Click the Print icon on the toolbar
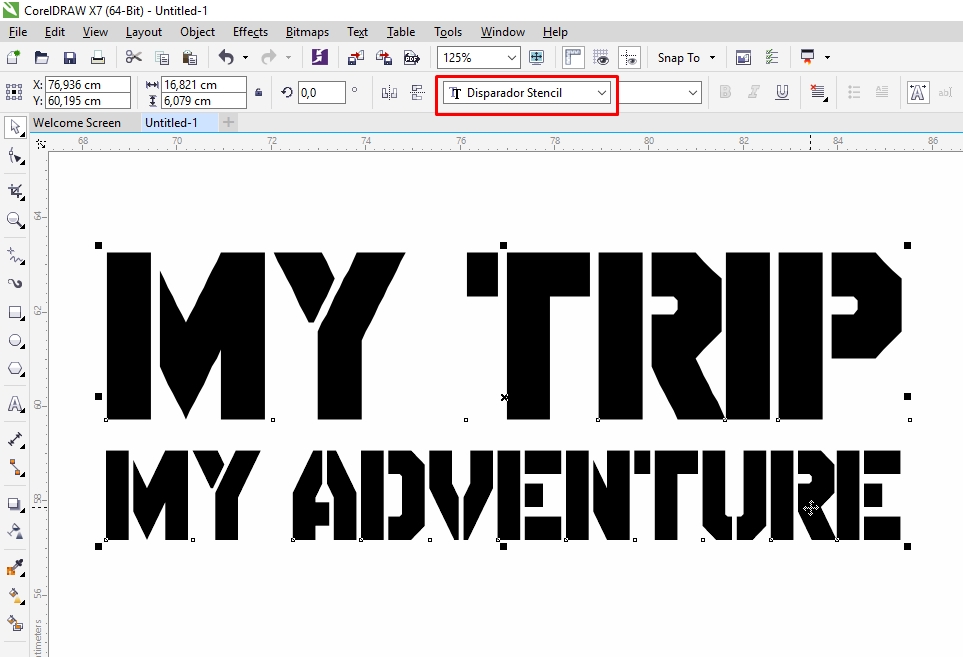963x657 pixels. [x=97, y=57]
